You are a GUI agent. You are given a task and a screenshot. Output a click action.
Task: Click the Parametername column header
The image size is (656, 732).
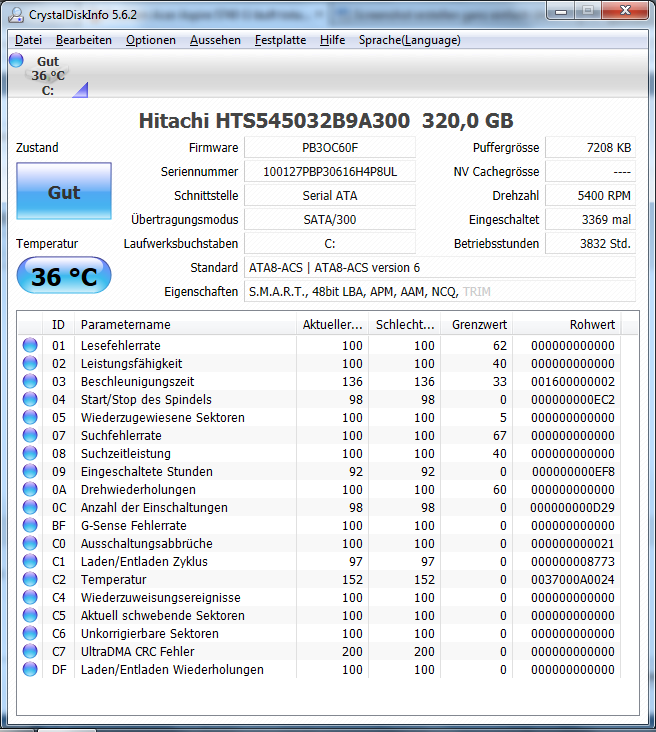pyautogui.click(x=185, y=324)
